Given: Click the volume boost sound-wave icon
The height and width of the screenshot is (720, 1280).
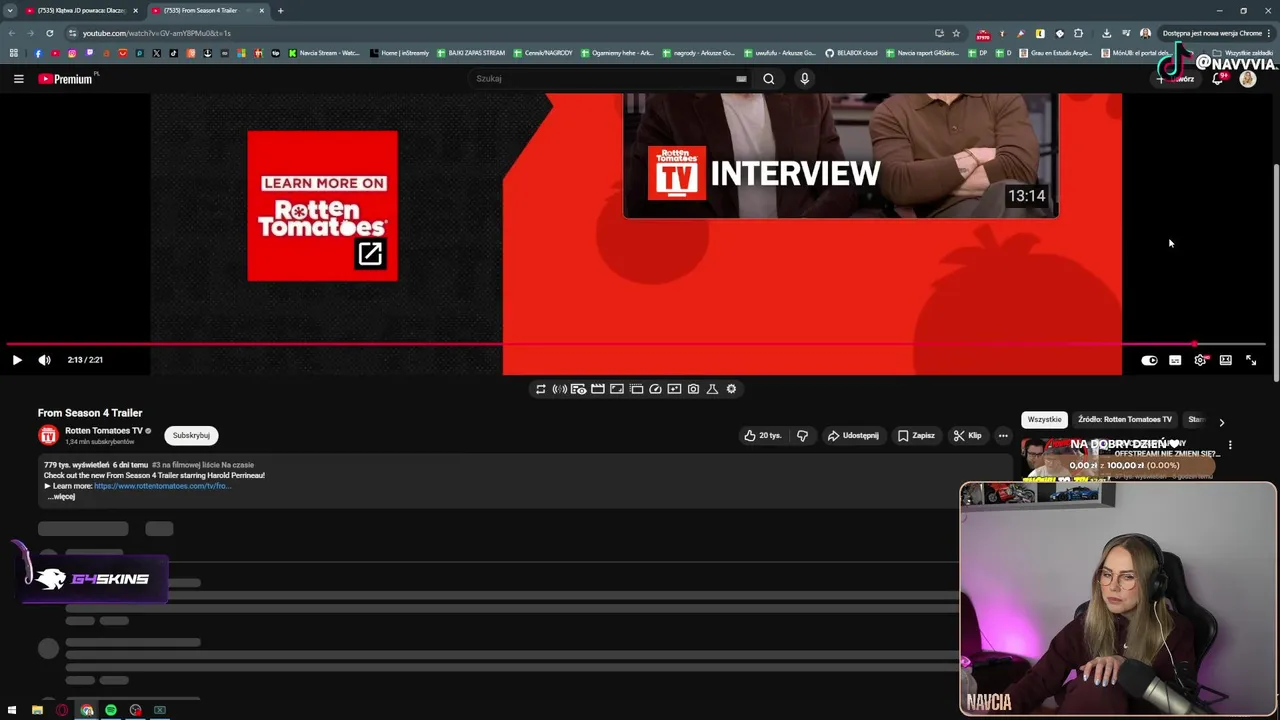Looking at the screenshot, I should pos(560,389).
